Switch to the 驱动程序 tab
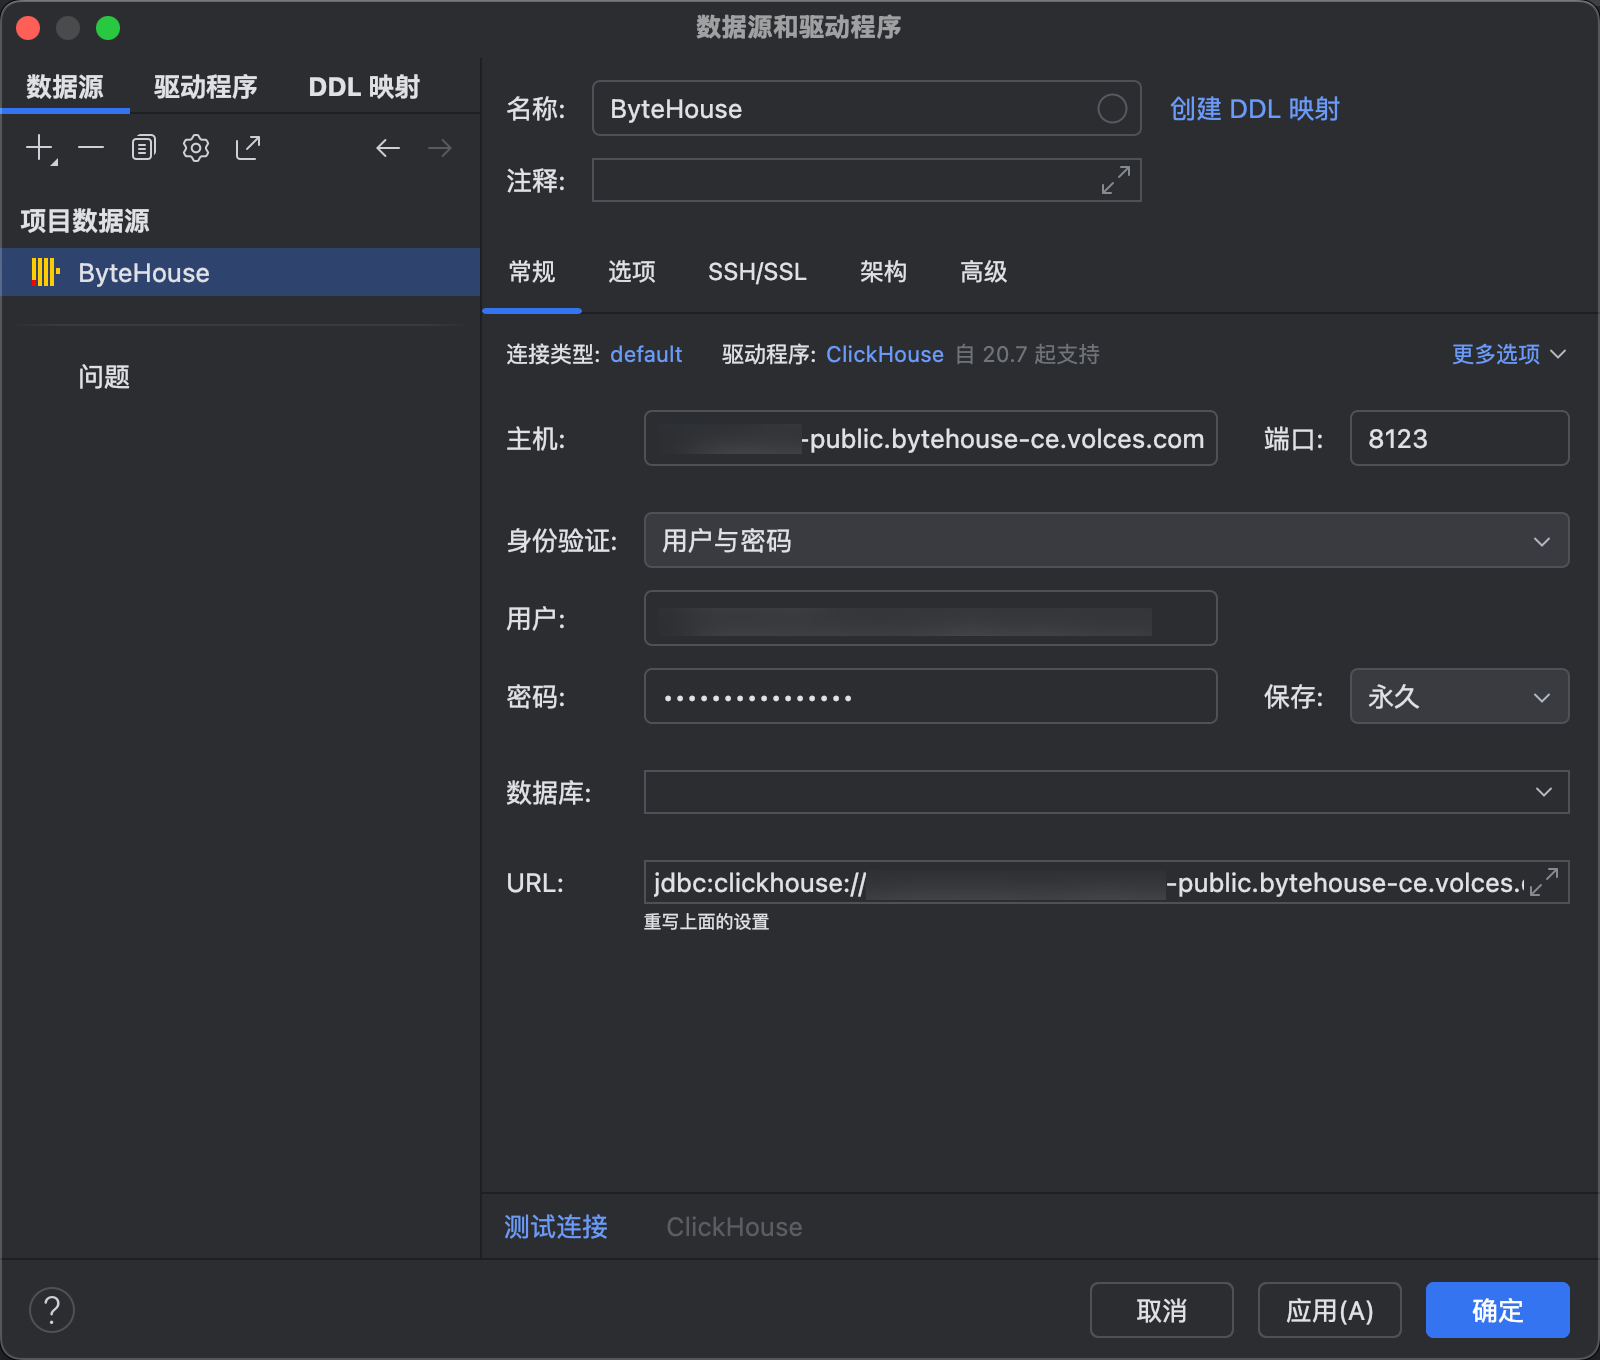Viewport: 1600px width, 1360px height. 206,87
